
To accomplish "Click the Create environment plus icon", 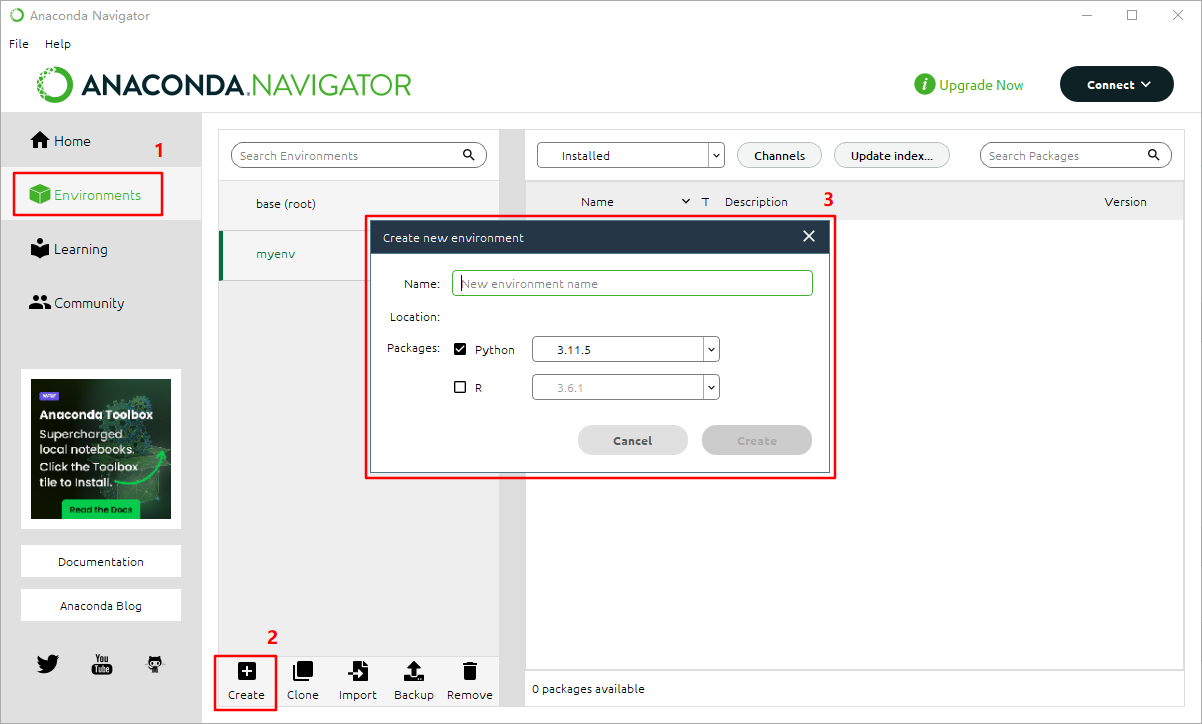I will coord(246,671).
